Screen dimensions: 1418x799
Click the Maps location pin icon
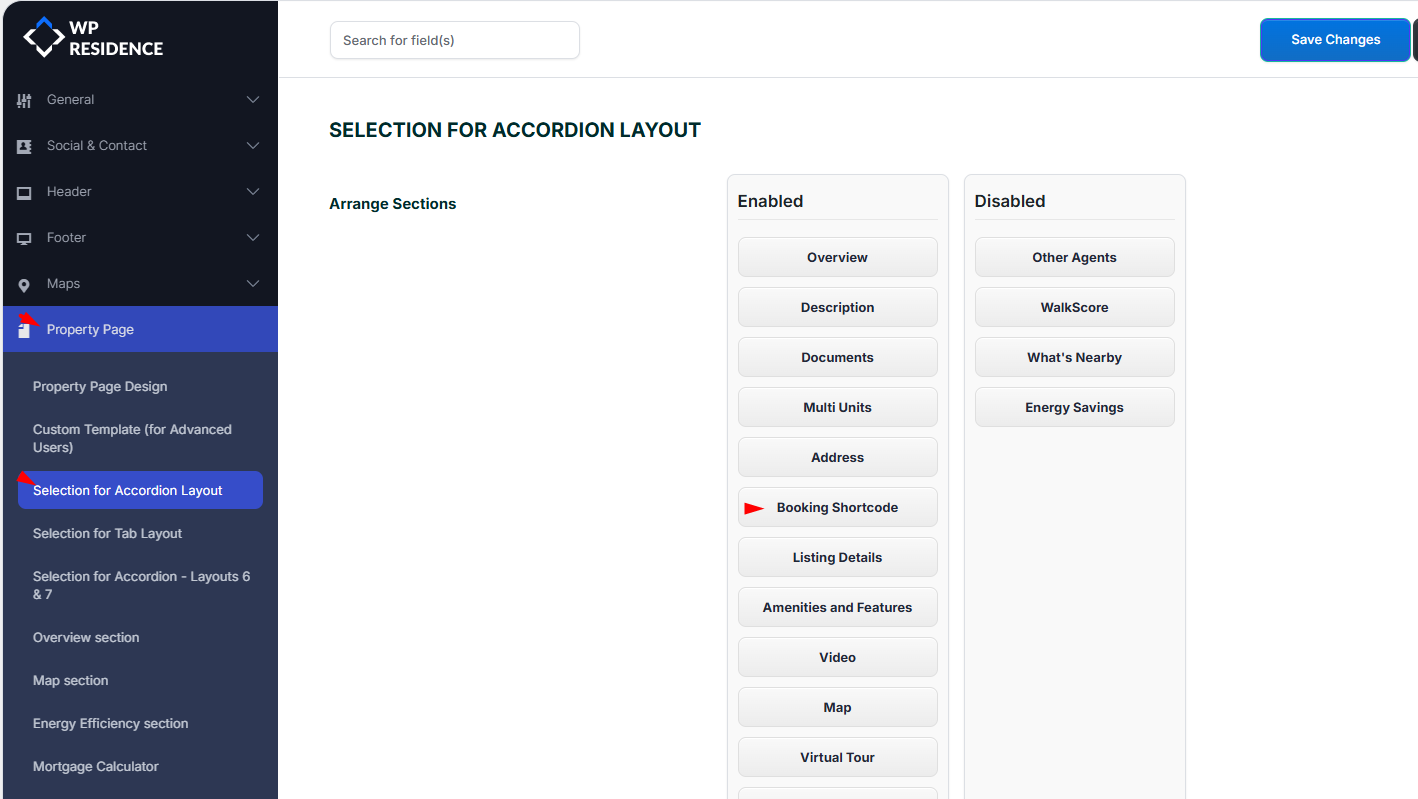pos(24,285)
